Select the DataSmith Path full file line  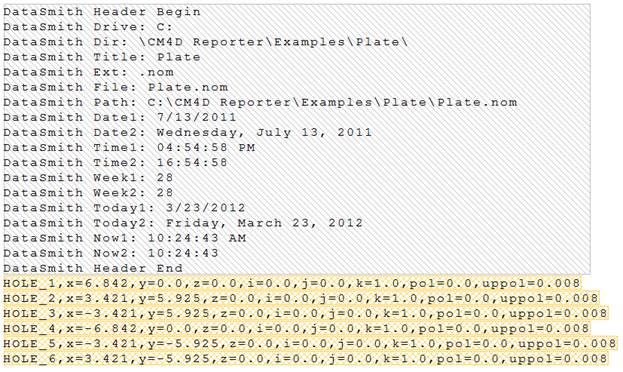pos(260,102)
